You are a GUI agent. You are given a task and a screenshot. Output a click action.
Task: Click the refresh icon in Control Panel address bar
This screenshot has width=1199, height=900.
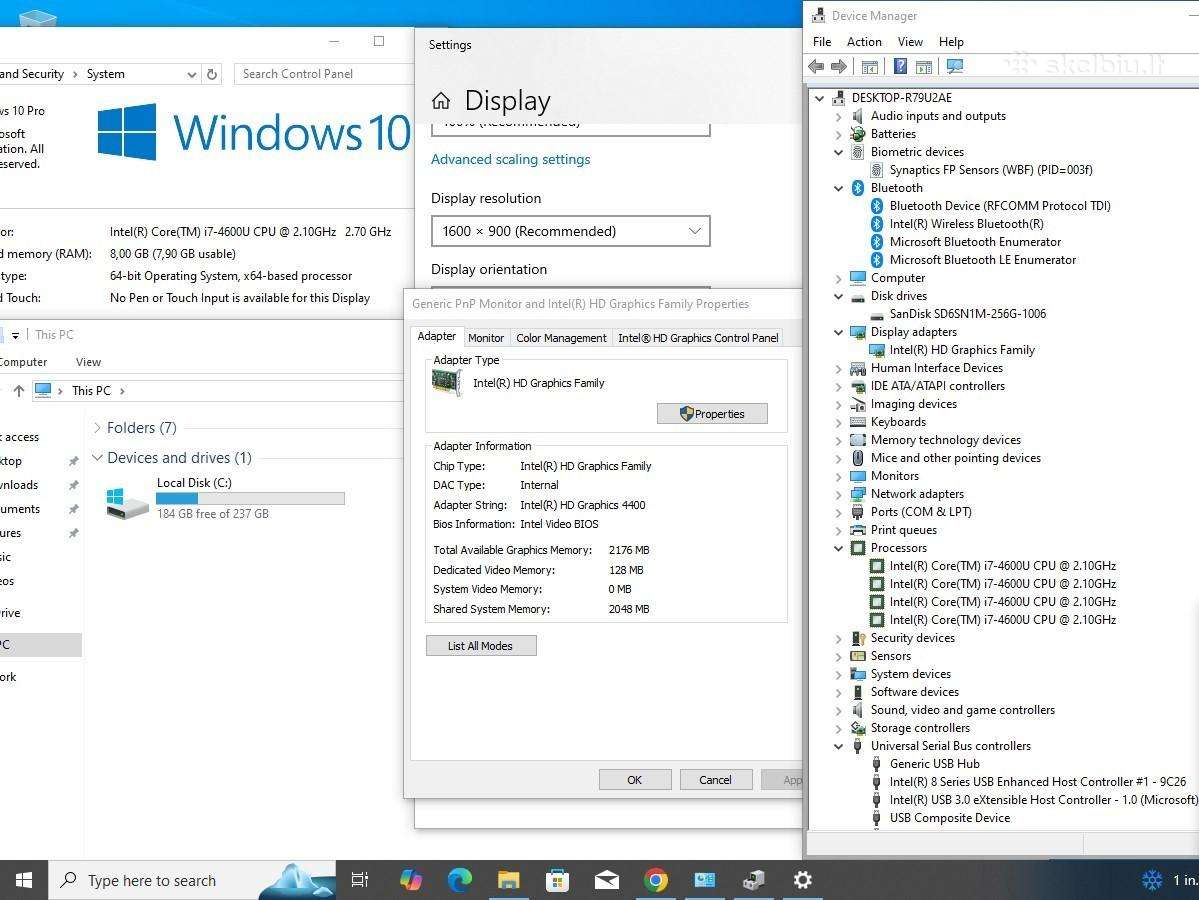(x=212, y=74)
